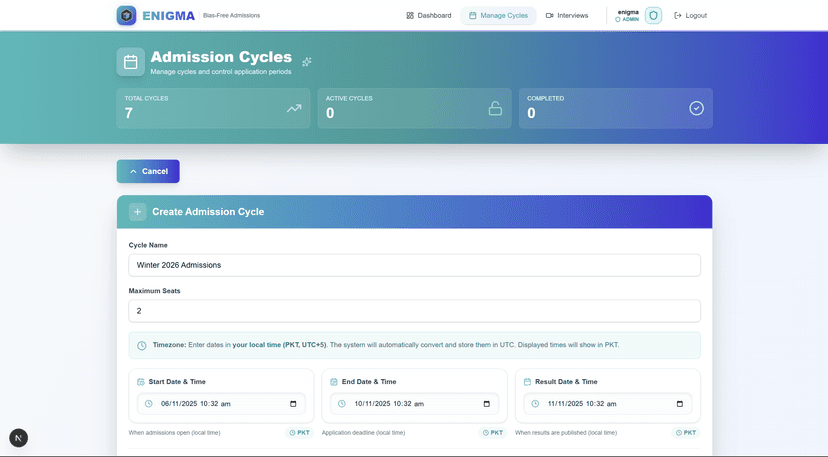Open the End Date calendar picker
Image resolution: width=828 pixels, height=457 pixels.
[487, 404]
